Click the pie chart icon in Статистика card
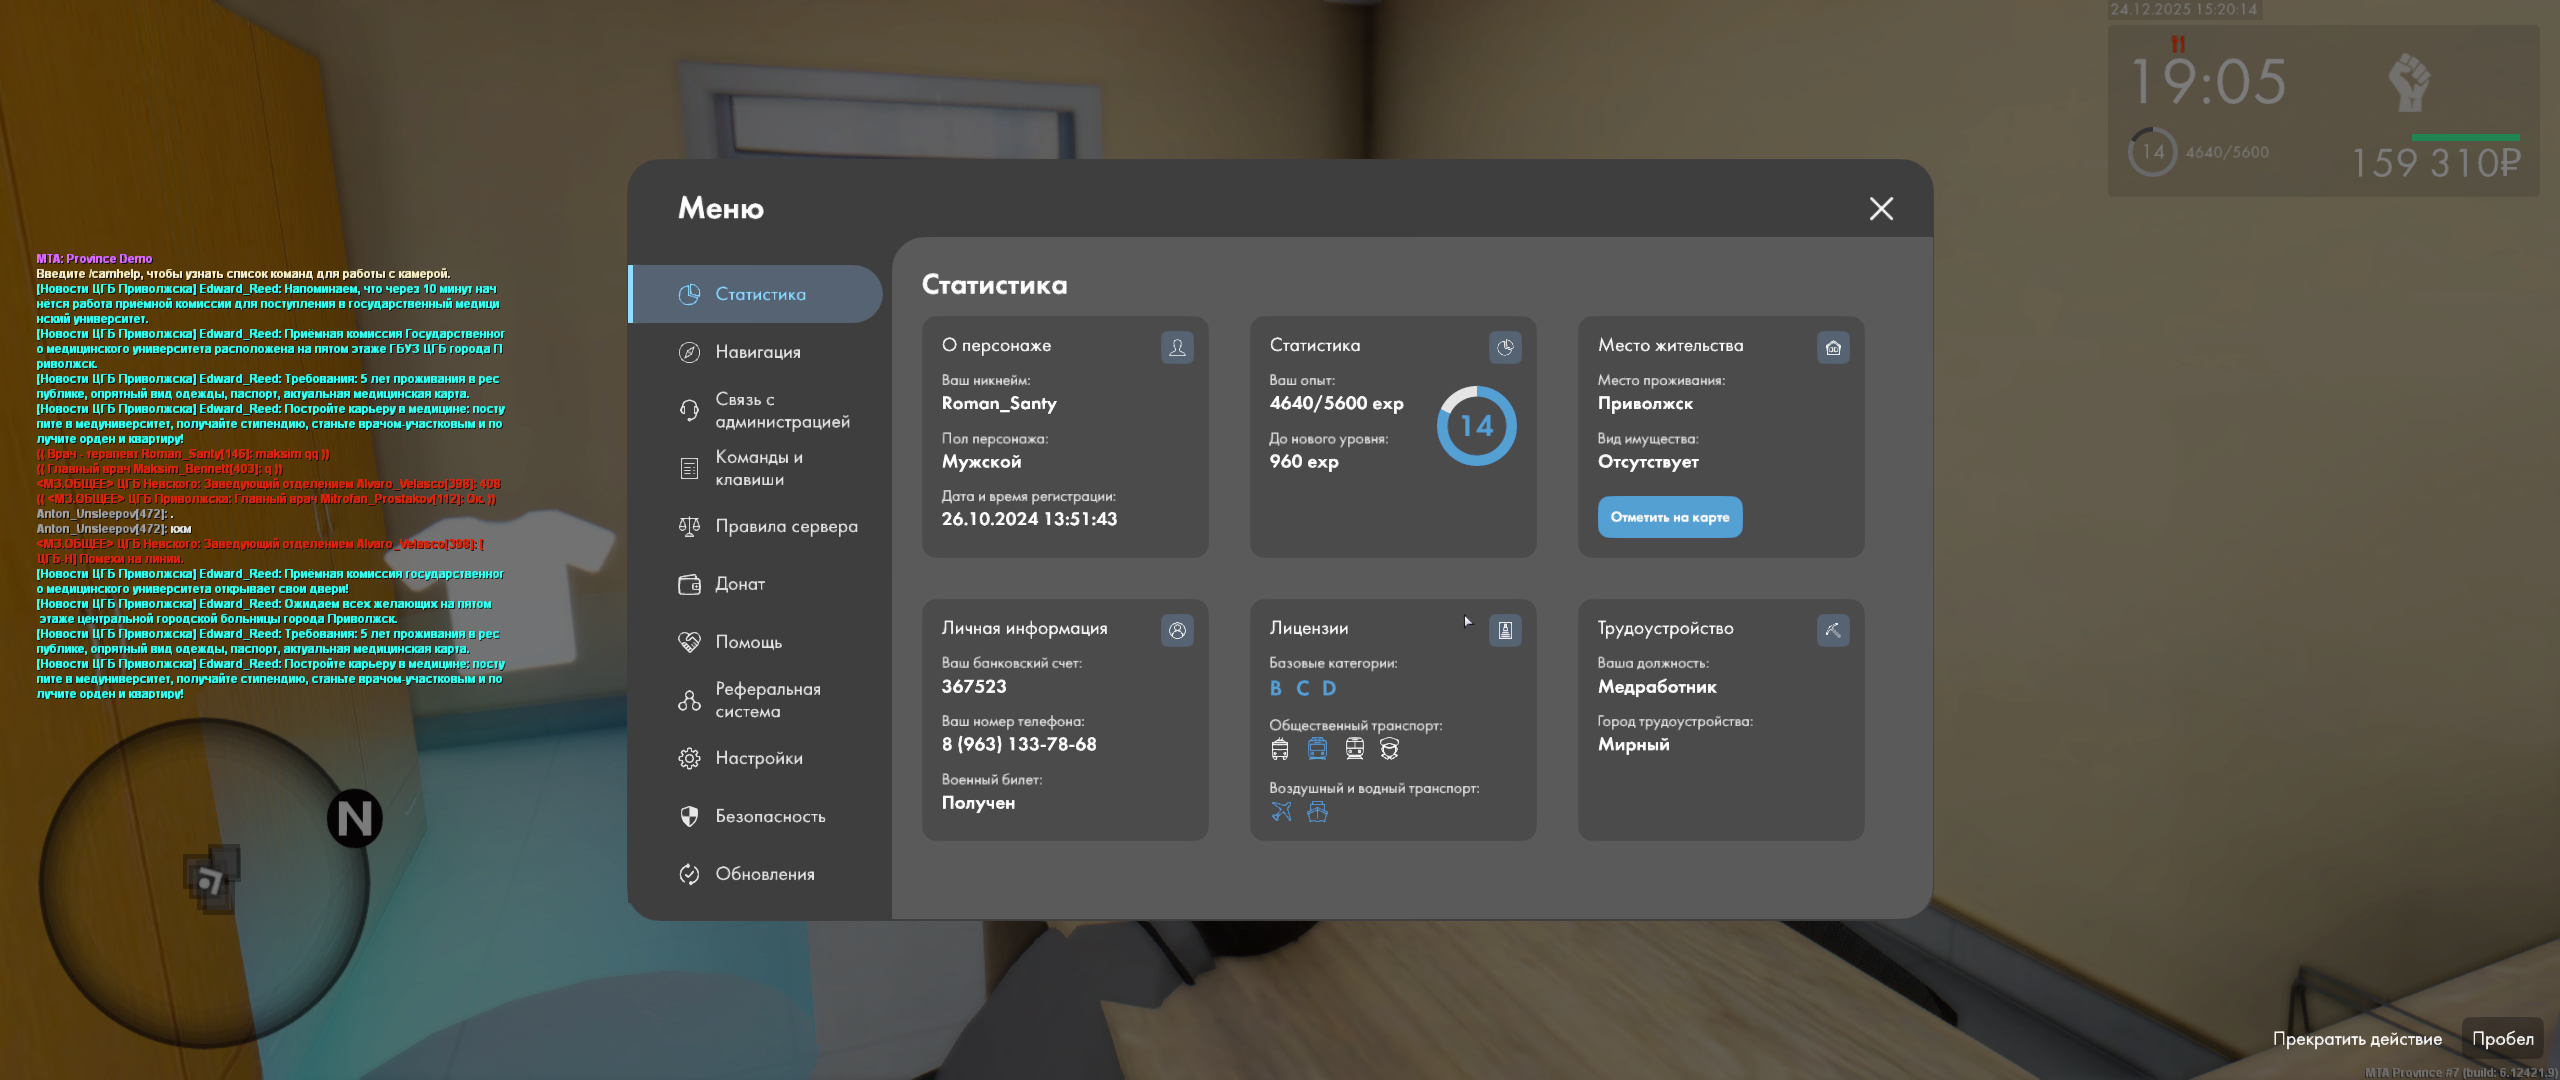Image resolution: width=2560 pixels, height=1080 pixels. [x=1505, y=348]
